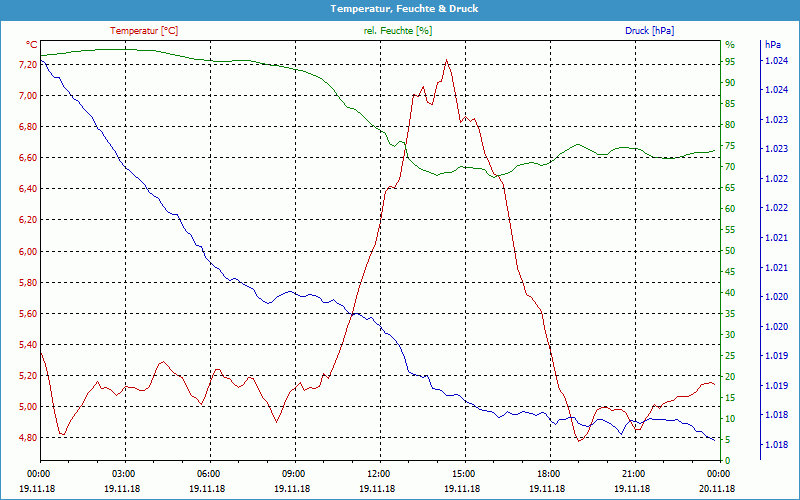Click the 09:00 time axis label
The image size is (800, 500).
click(294, 473)
